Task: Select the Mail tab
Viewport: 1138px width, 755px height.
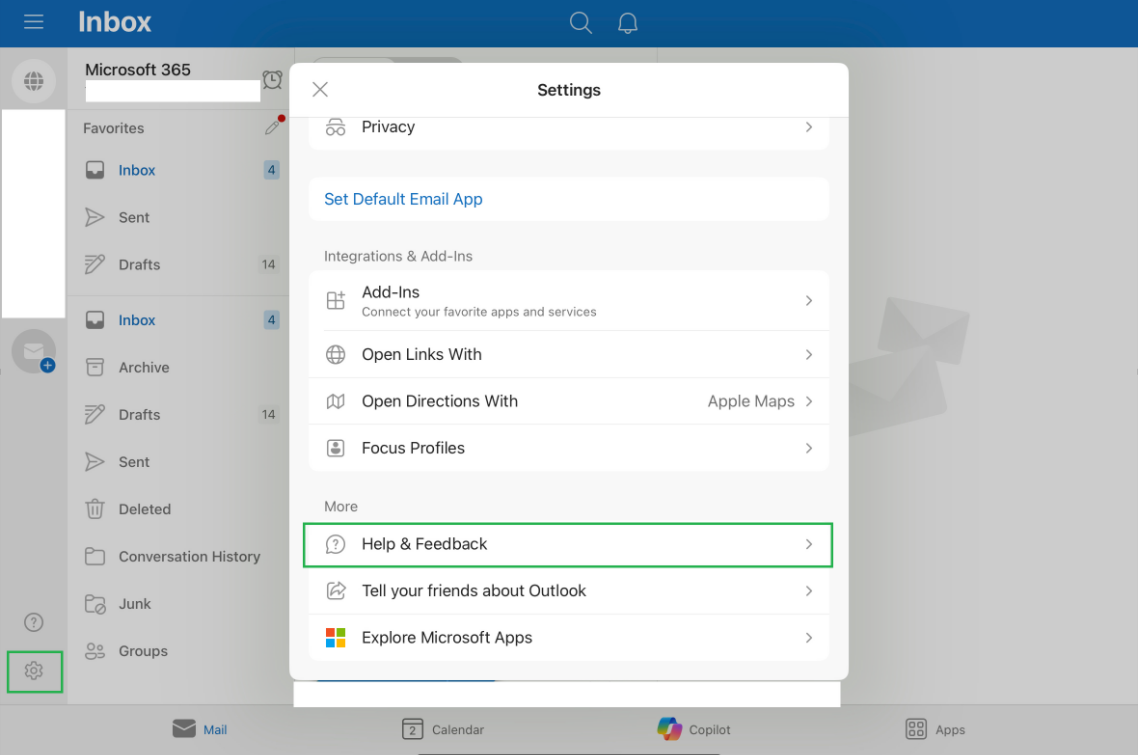Action: [x=199, y=729]
